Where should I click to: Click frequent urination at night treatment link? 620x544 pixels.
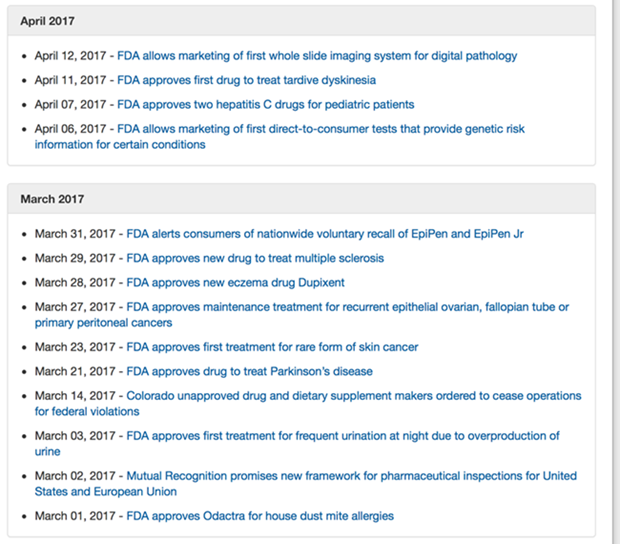click(x=342, y=436)
